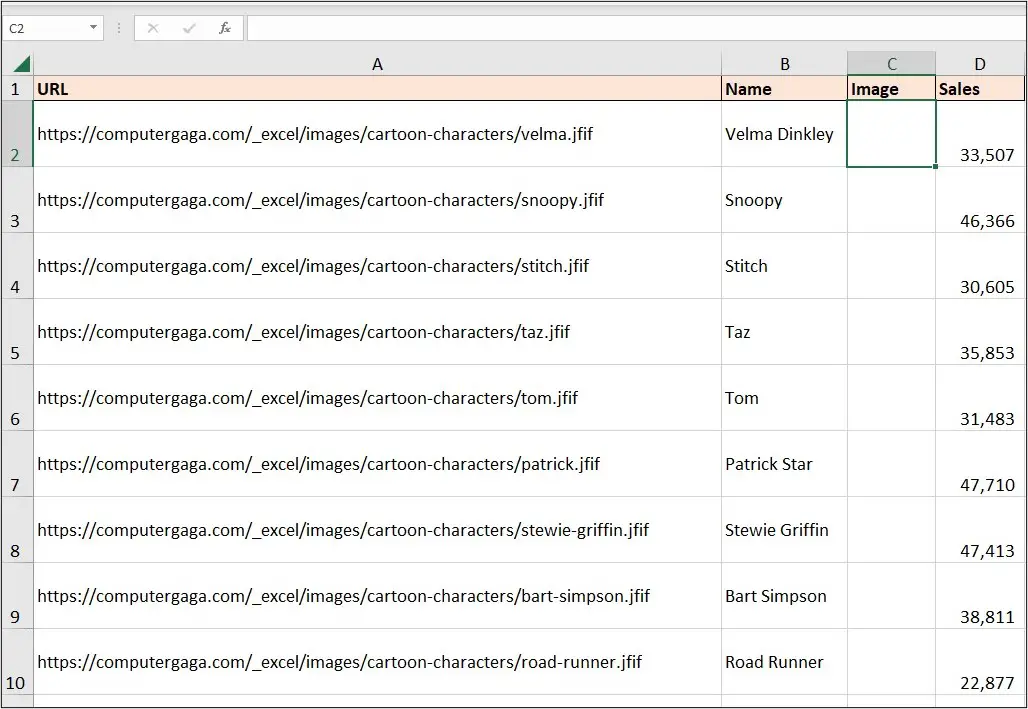
Task: Select the cell containing Velma Dinkley
Action: [x=784, y=134]
